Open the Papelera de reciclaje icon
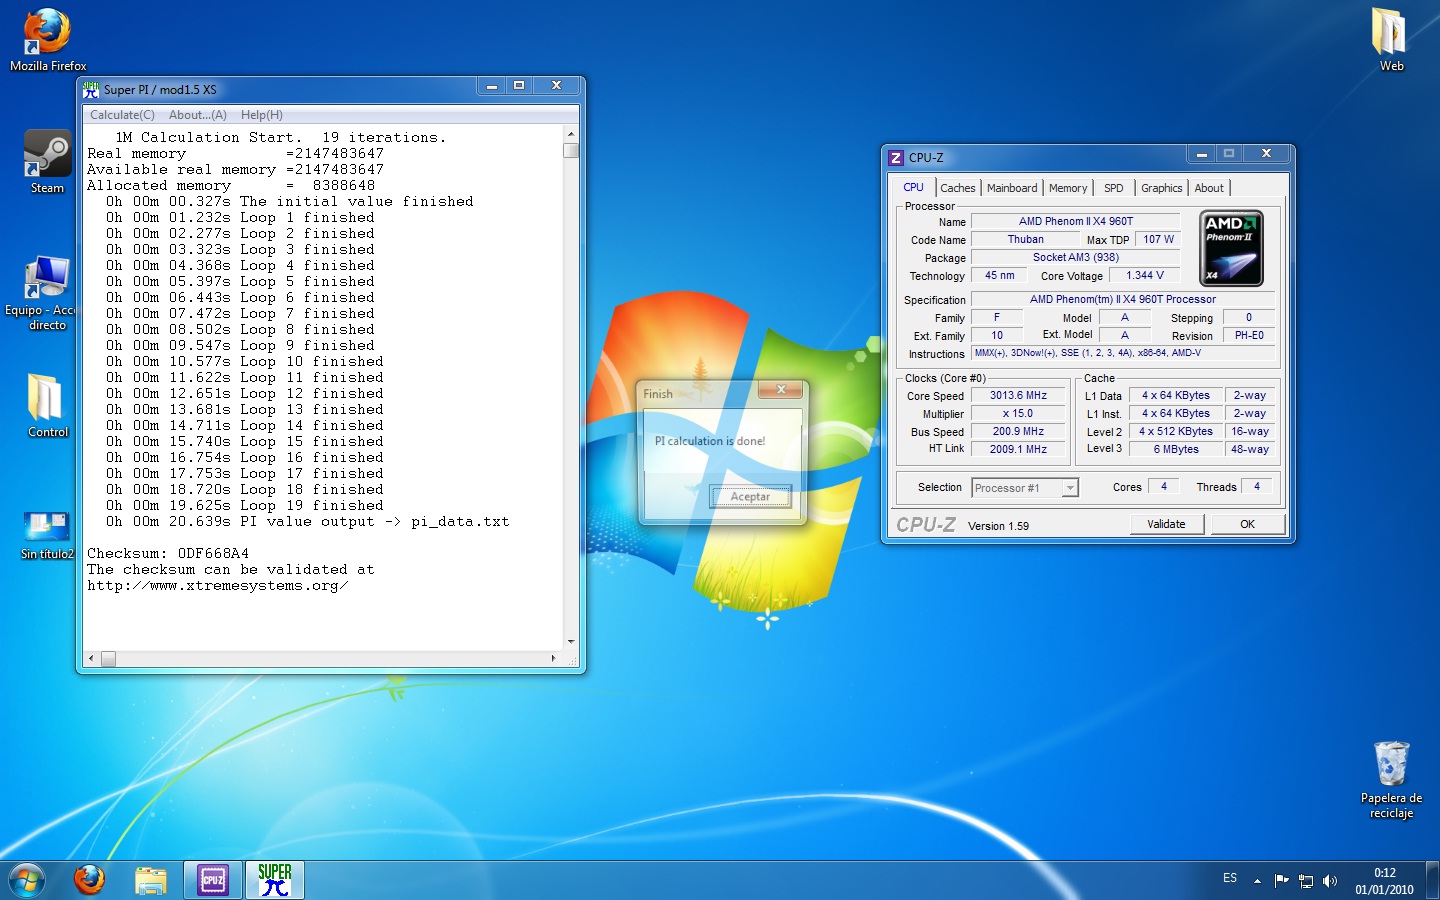The image size is (1440, 900). pos(1391,780)
